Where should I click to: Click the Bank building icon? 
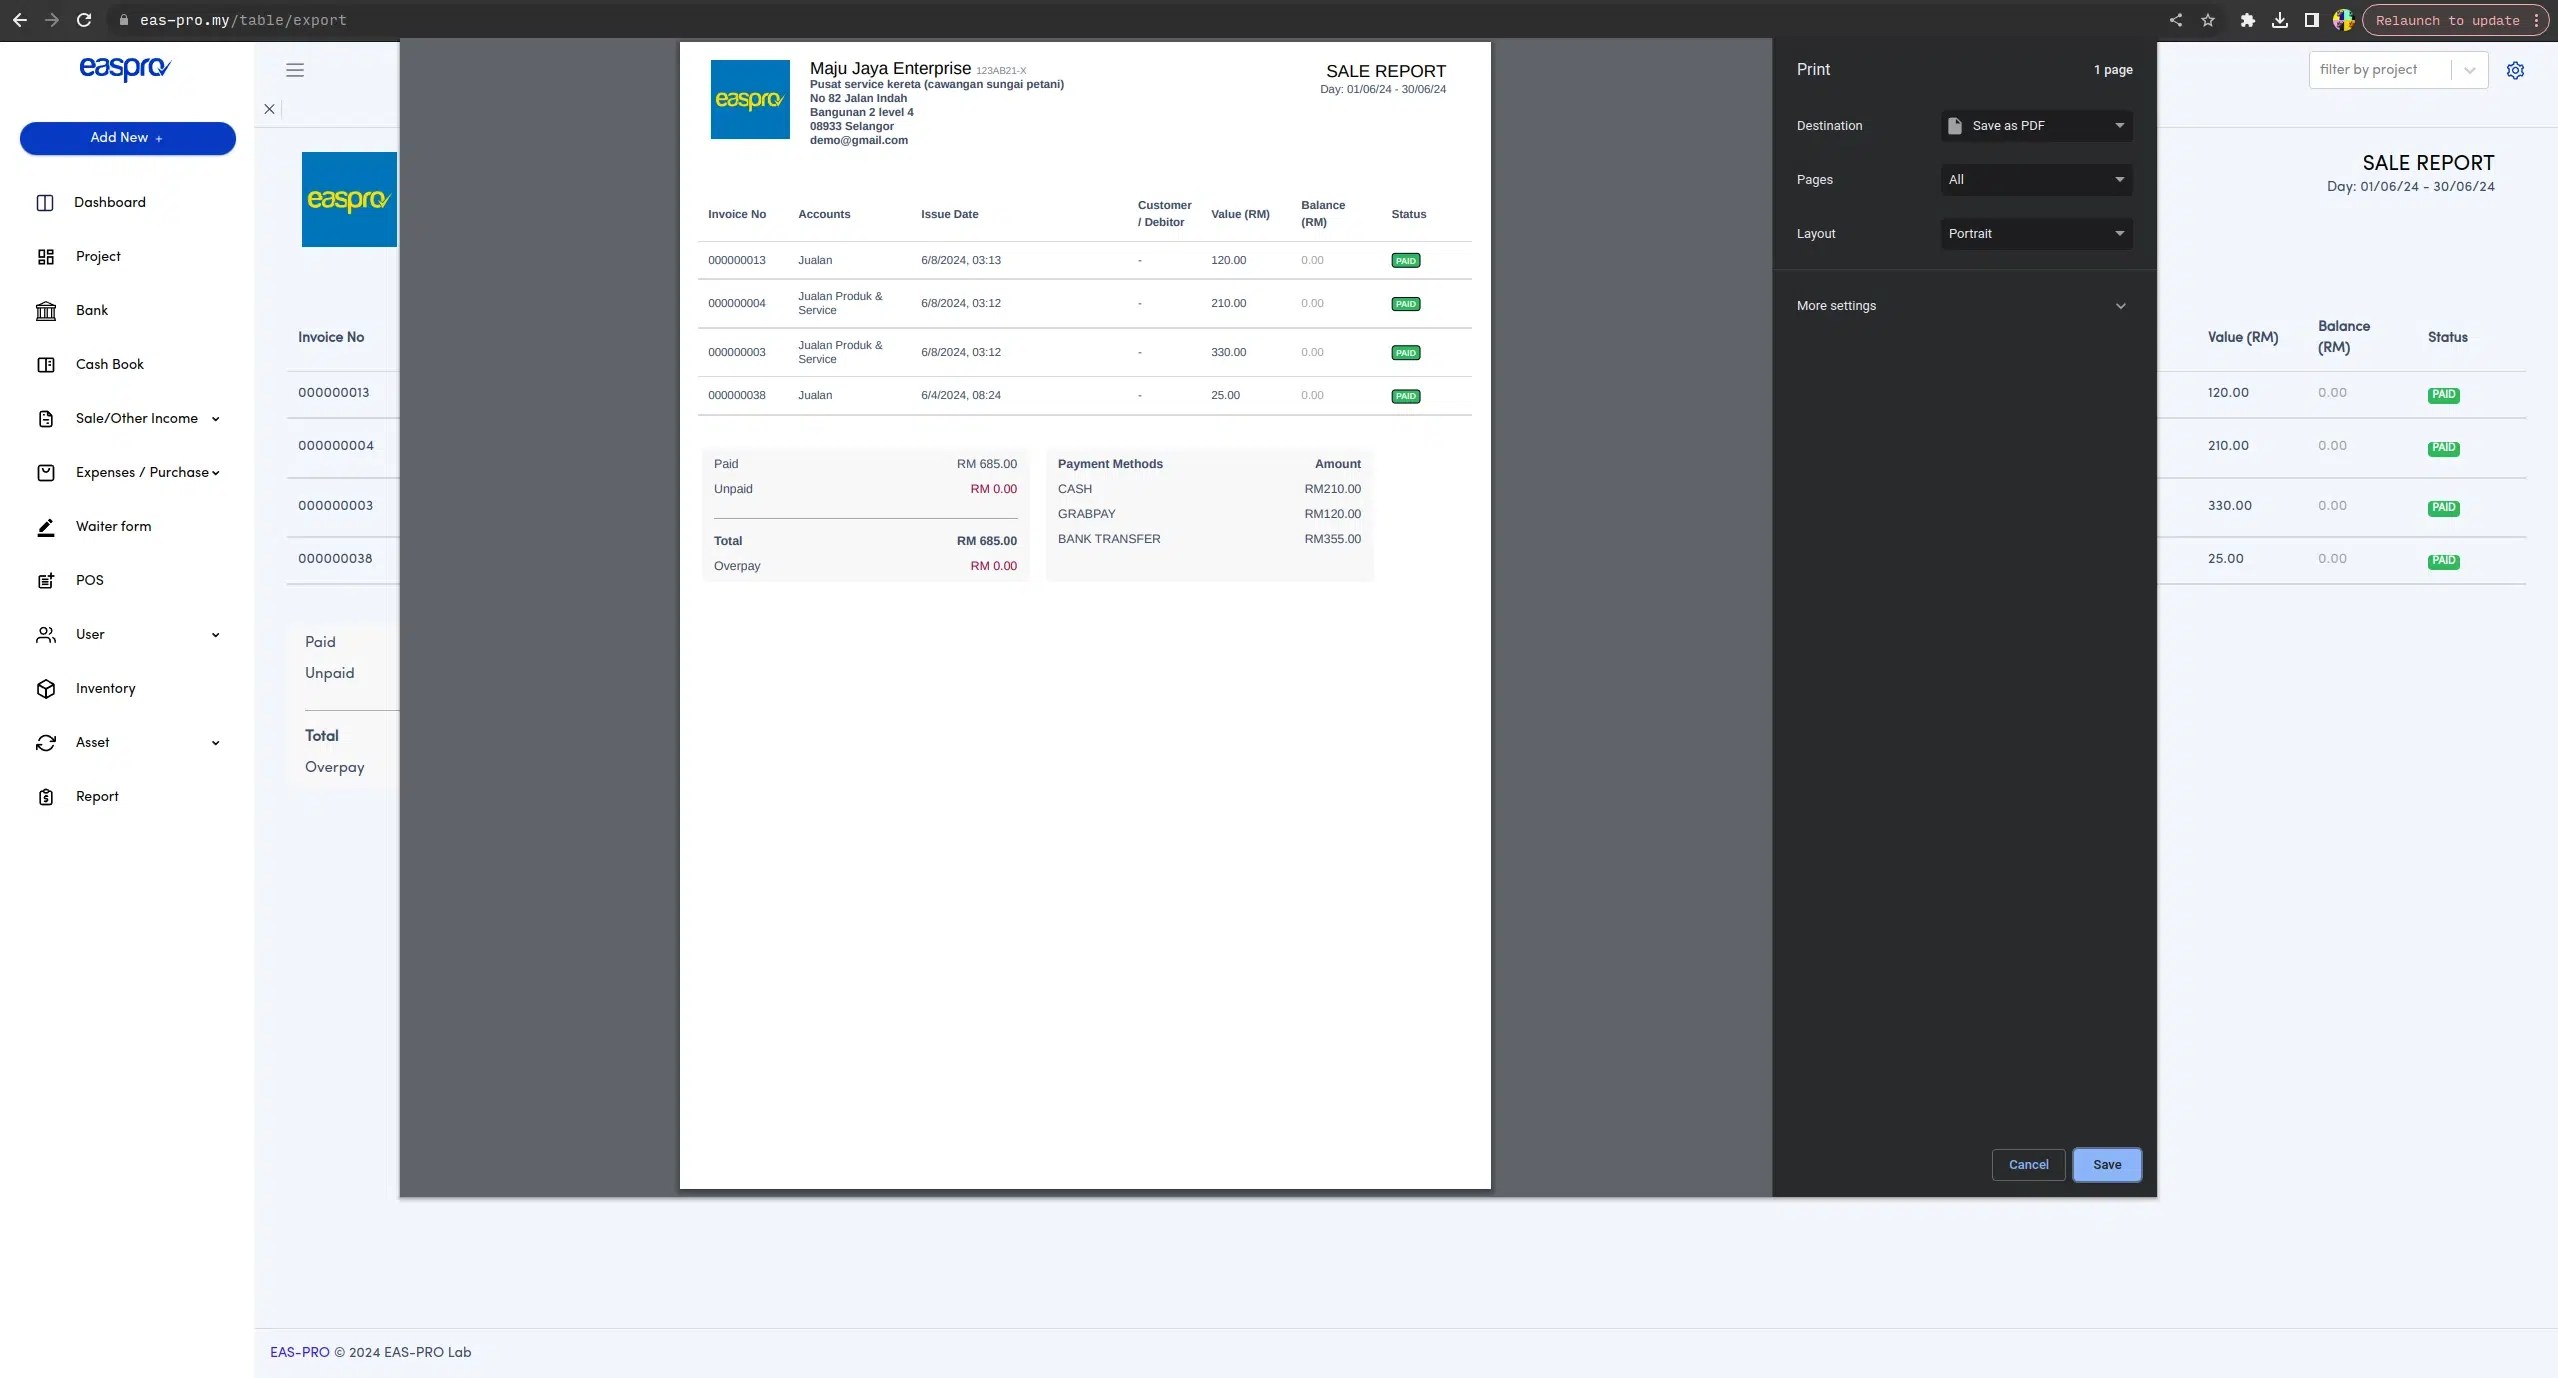pyautogui.click(x=46, y=311)
